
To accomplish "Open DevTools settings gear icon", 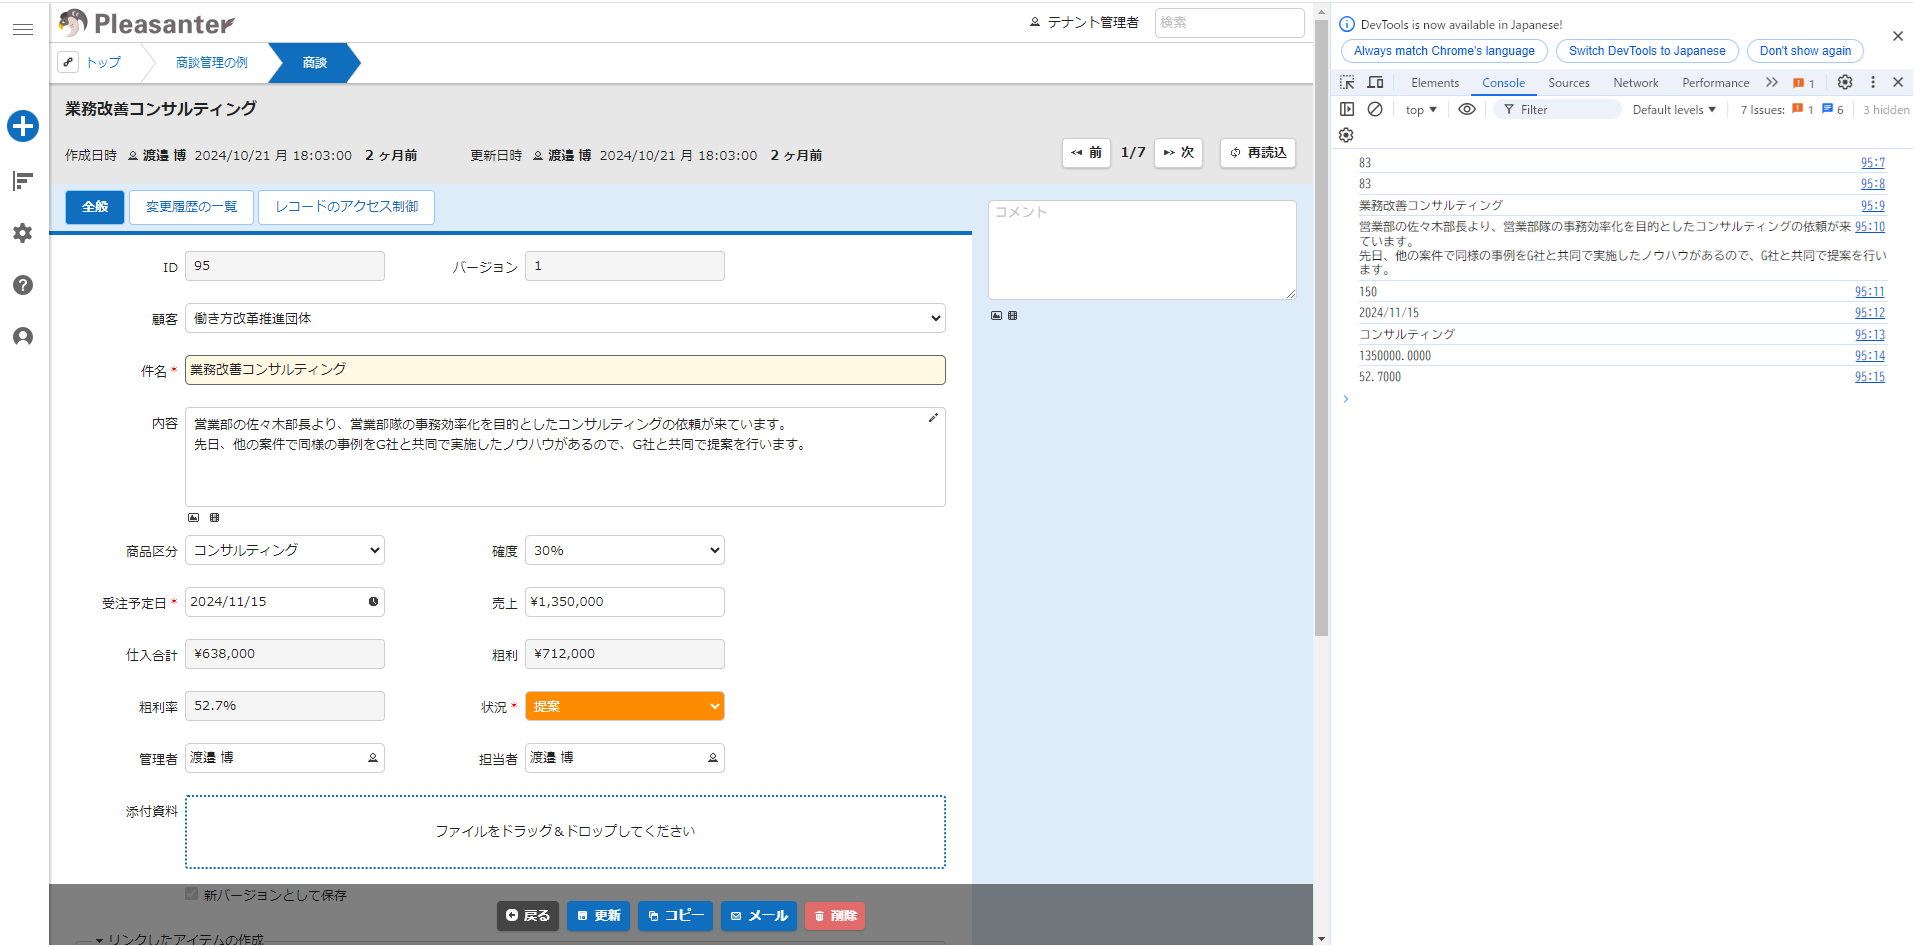I will [1845, 83].
